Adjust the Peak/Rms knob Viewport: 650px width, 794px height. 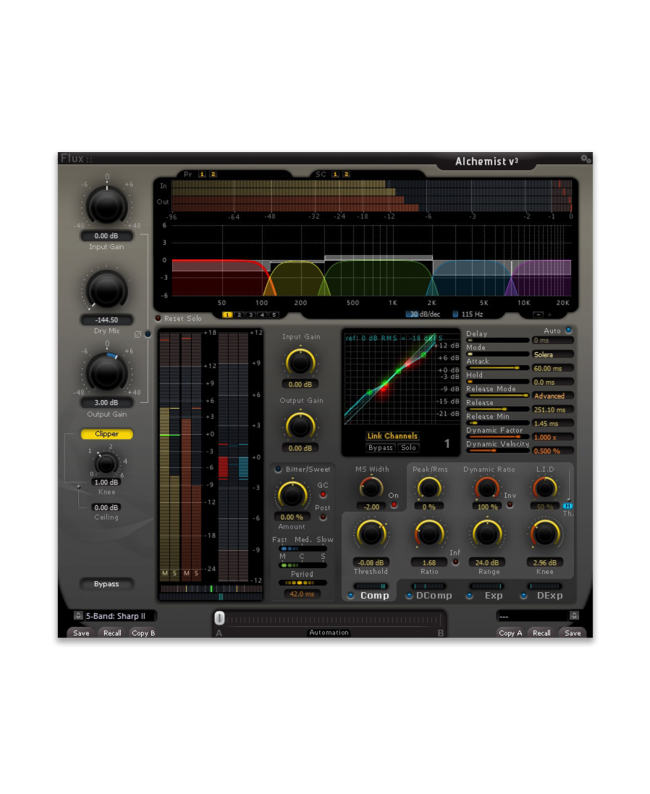click(429, 488)
